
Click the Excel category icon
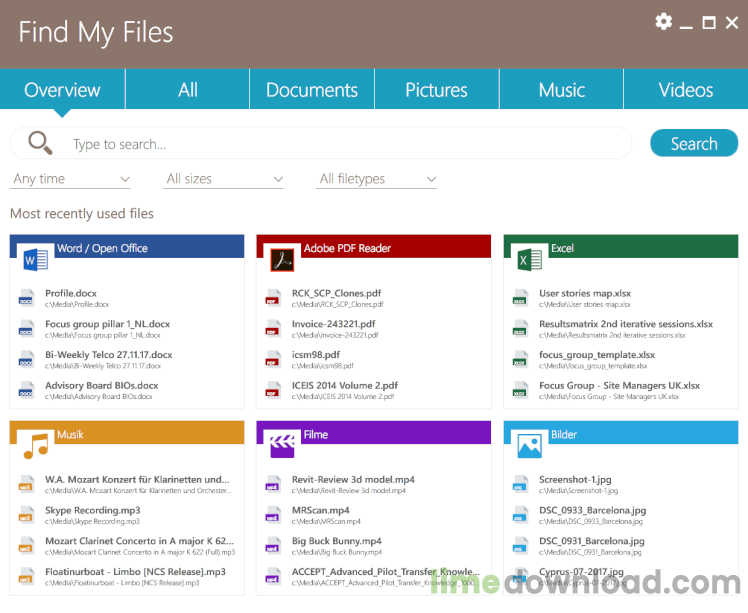528,260
